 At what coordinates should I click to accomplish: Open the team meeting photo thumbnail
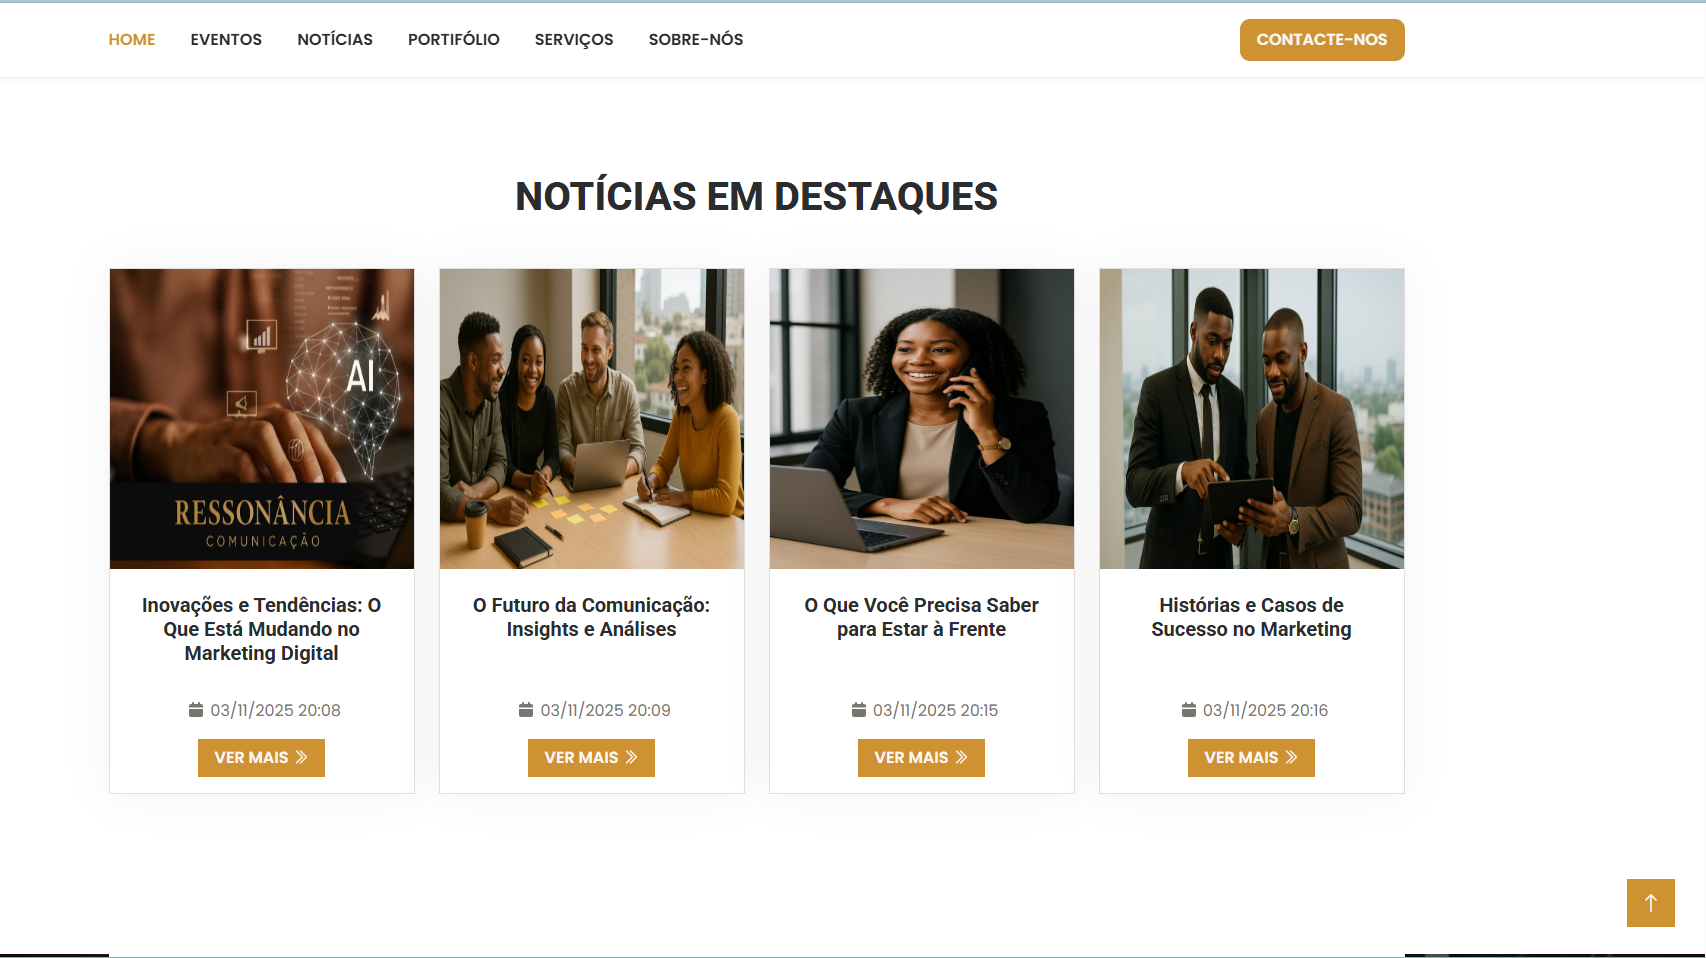click(x=592, y=419)
